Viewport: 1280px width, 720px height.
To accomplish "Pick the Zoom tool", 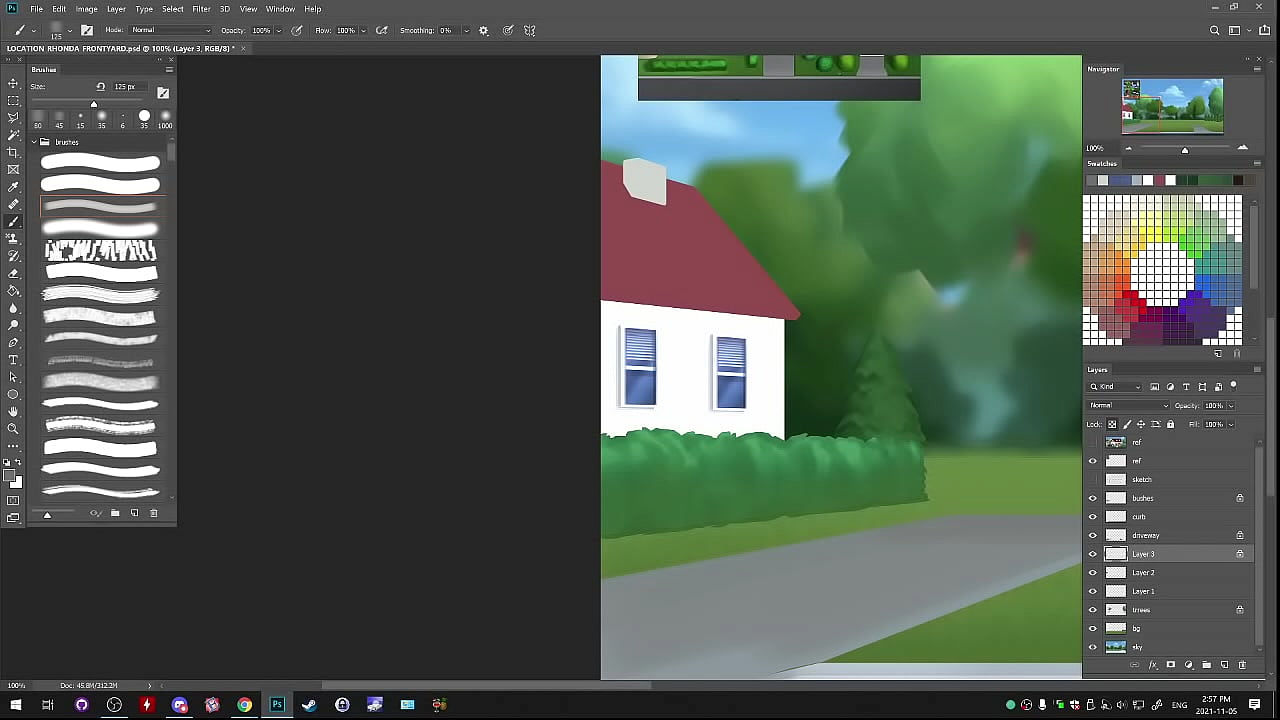I will coord(13,429).
